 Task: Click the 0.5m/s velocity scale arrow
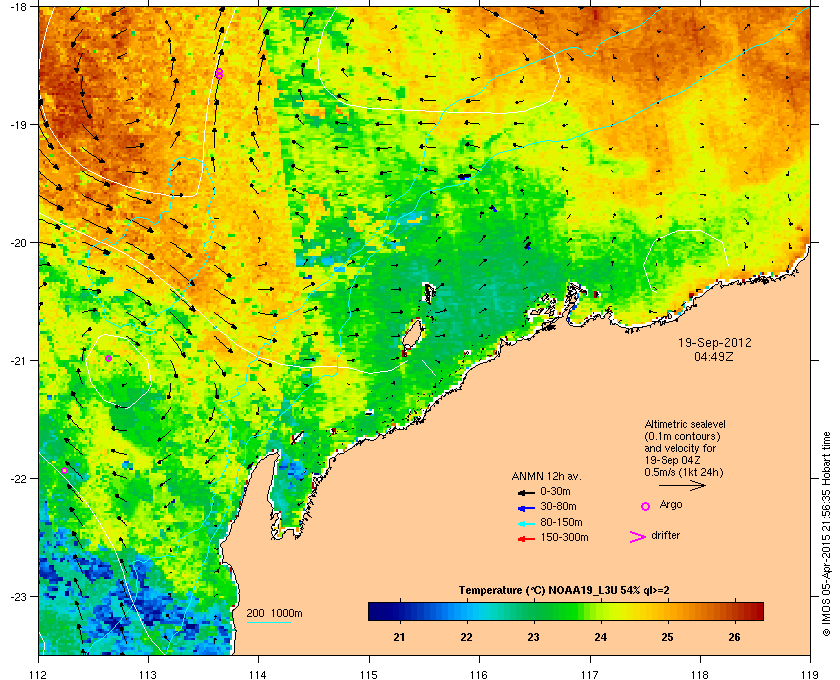coord(682,485)
